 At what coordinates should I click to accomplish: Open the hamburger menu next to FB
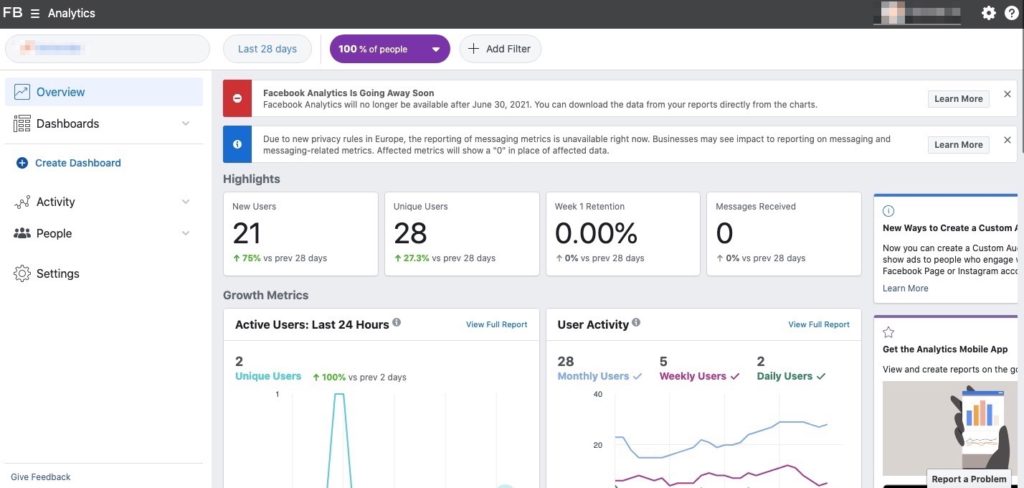click(35, 13)
